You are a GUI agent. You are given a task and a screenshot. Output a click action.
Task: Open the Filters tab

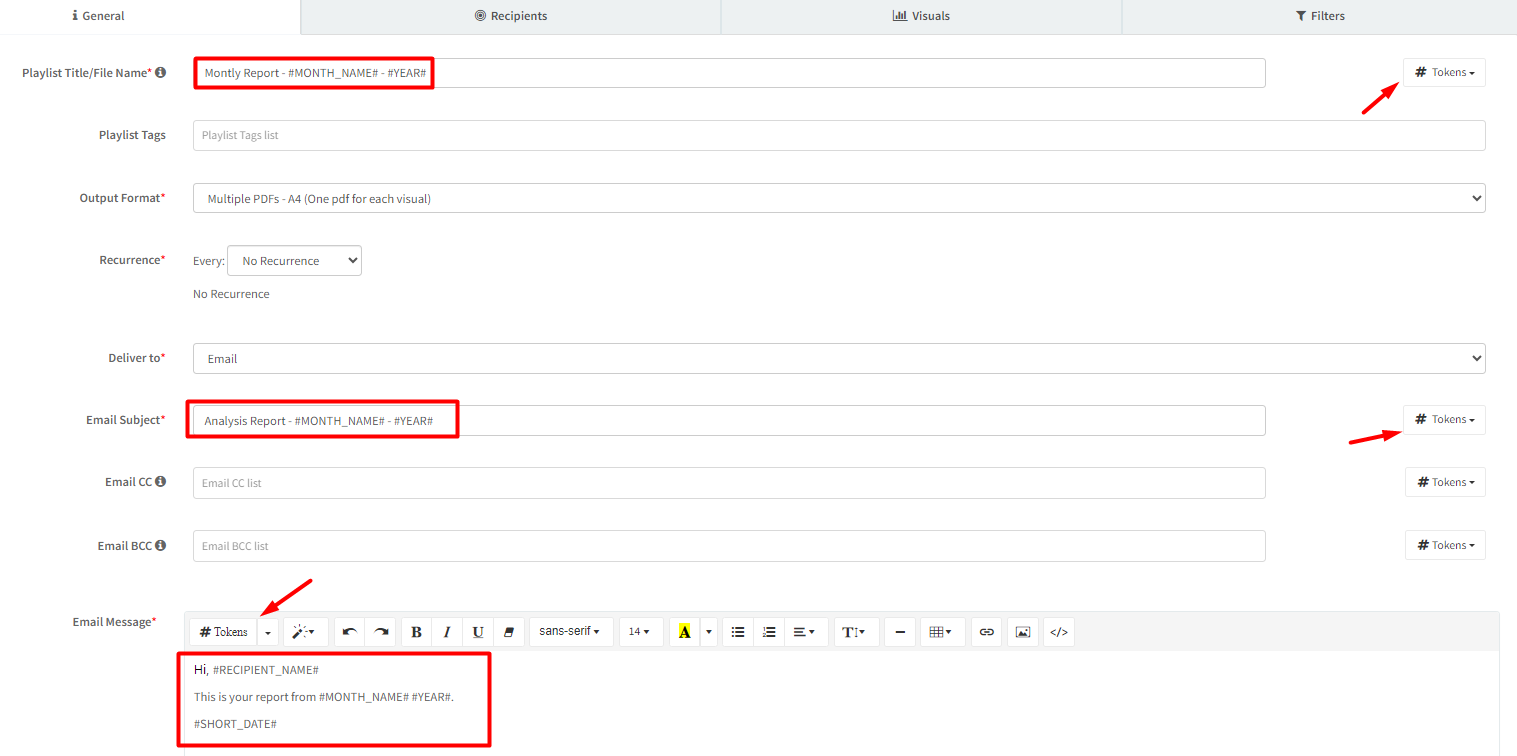[1319, 16]
